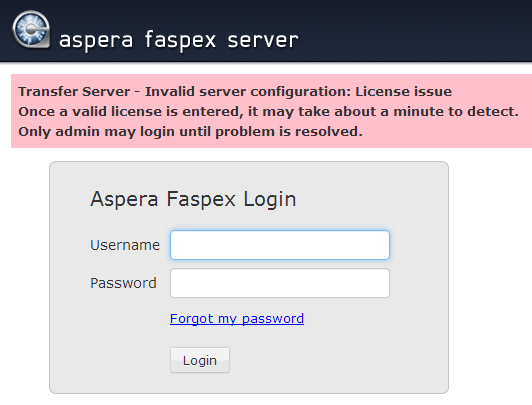Focus the Username input field
This screenshot has width=532, height=405.
tap(280, 245)
